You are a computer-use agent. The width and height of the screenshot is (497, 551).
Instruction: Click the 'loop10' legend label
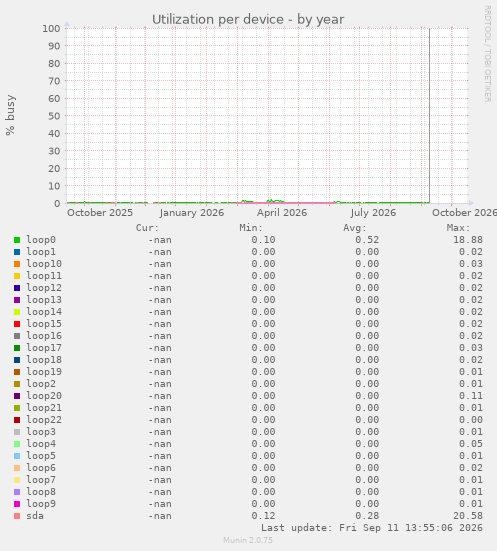pyautogui.click(x=44, y=264)
